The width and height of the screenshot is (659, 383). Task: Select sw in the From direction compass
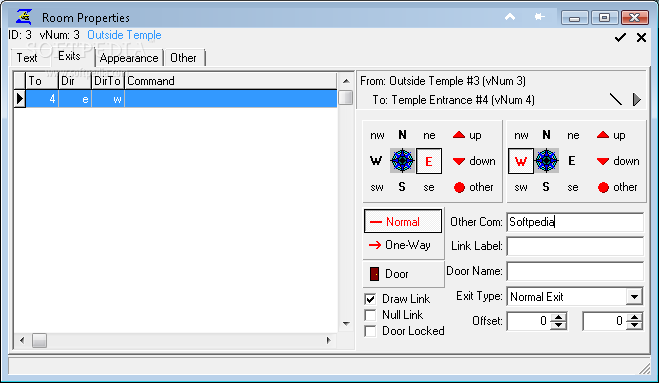[x=377, y=187]
